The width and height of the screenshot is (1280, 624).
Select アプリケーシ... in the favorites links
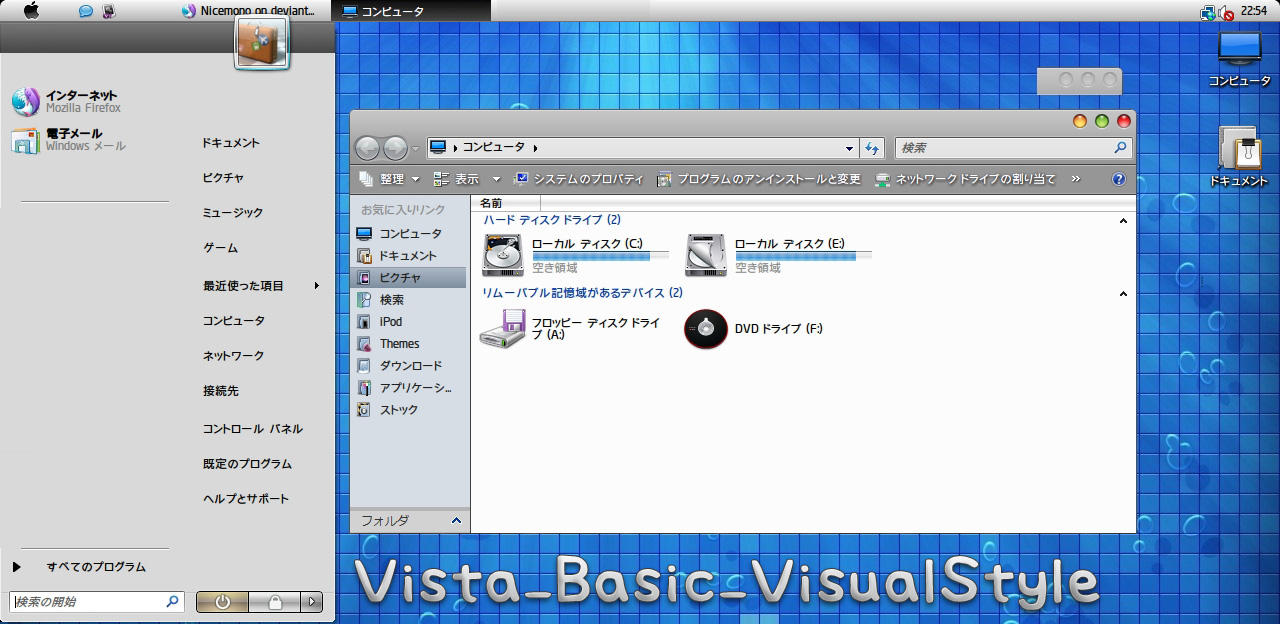[410, 388]
